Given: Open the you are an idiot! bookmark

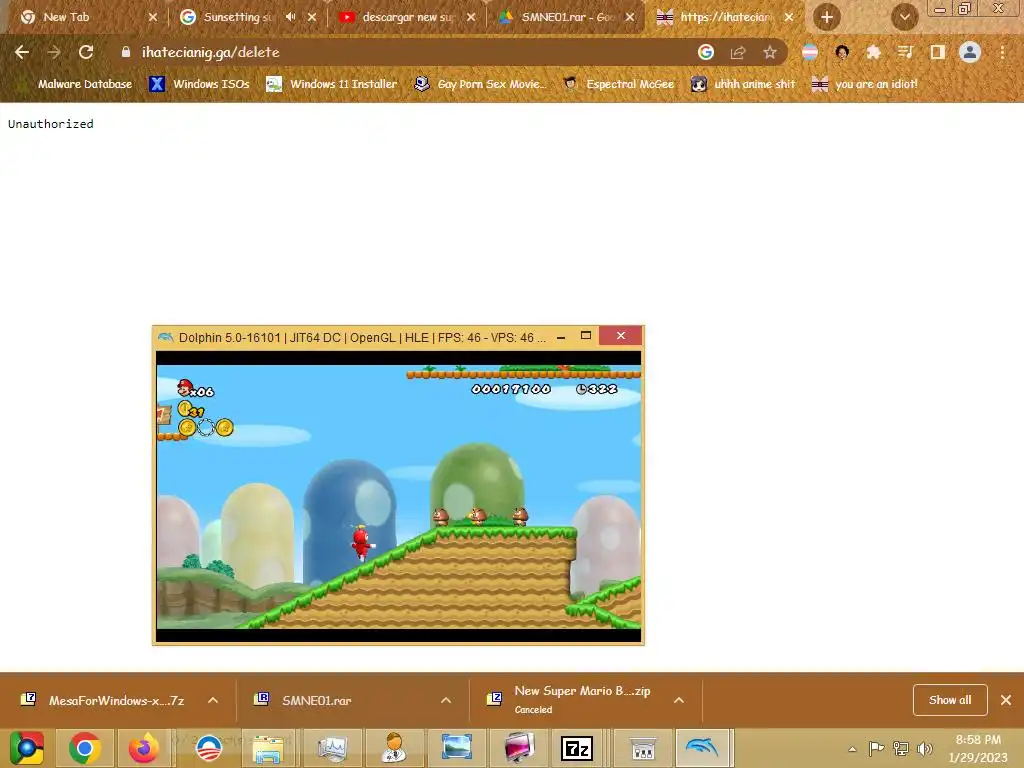Looking at the screenshot, I should click(865, 84).
